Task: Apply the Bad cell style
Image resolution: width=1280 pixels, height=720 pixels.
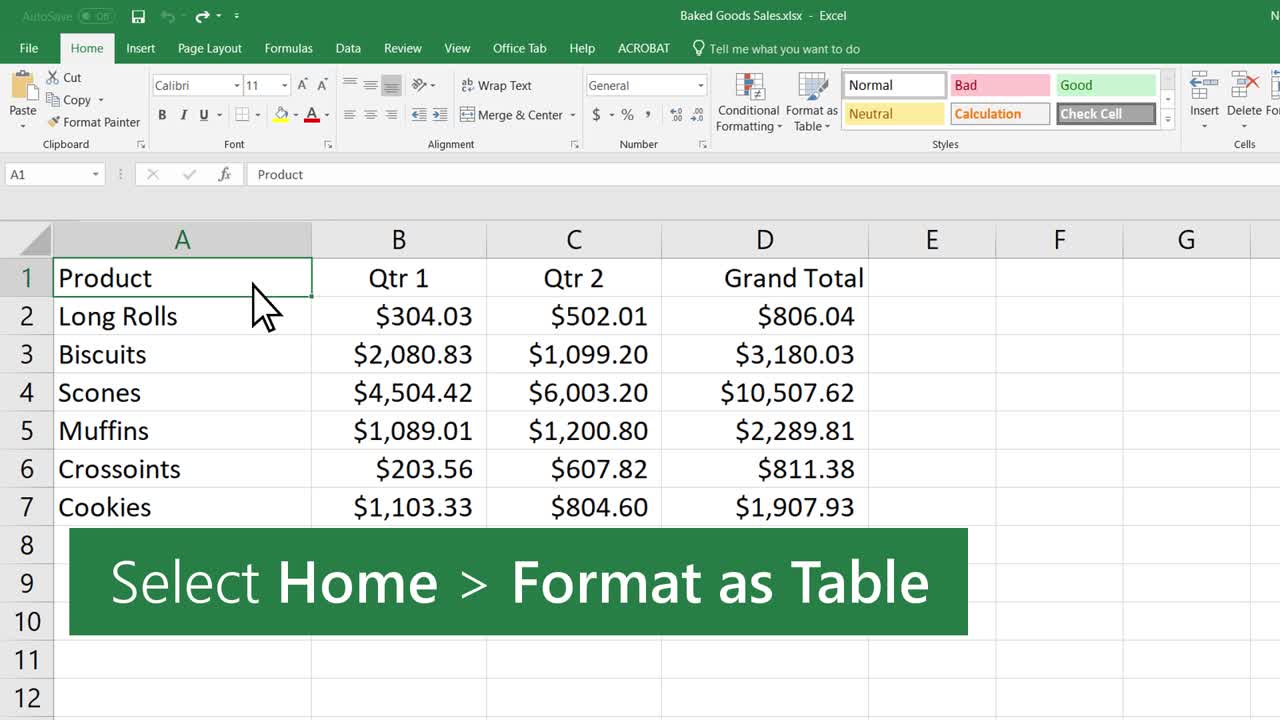Action: coord(1000,85)
